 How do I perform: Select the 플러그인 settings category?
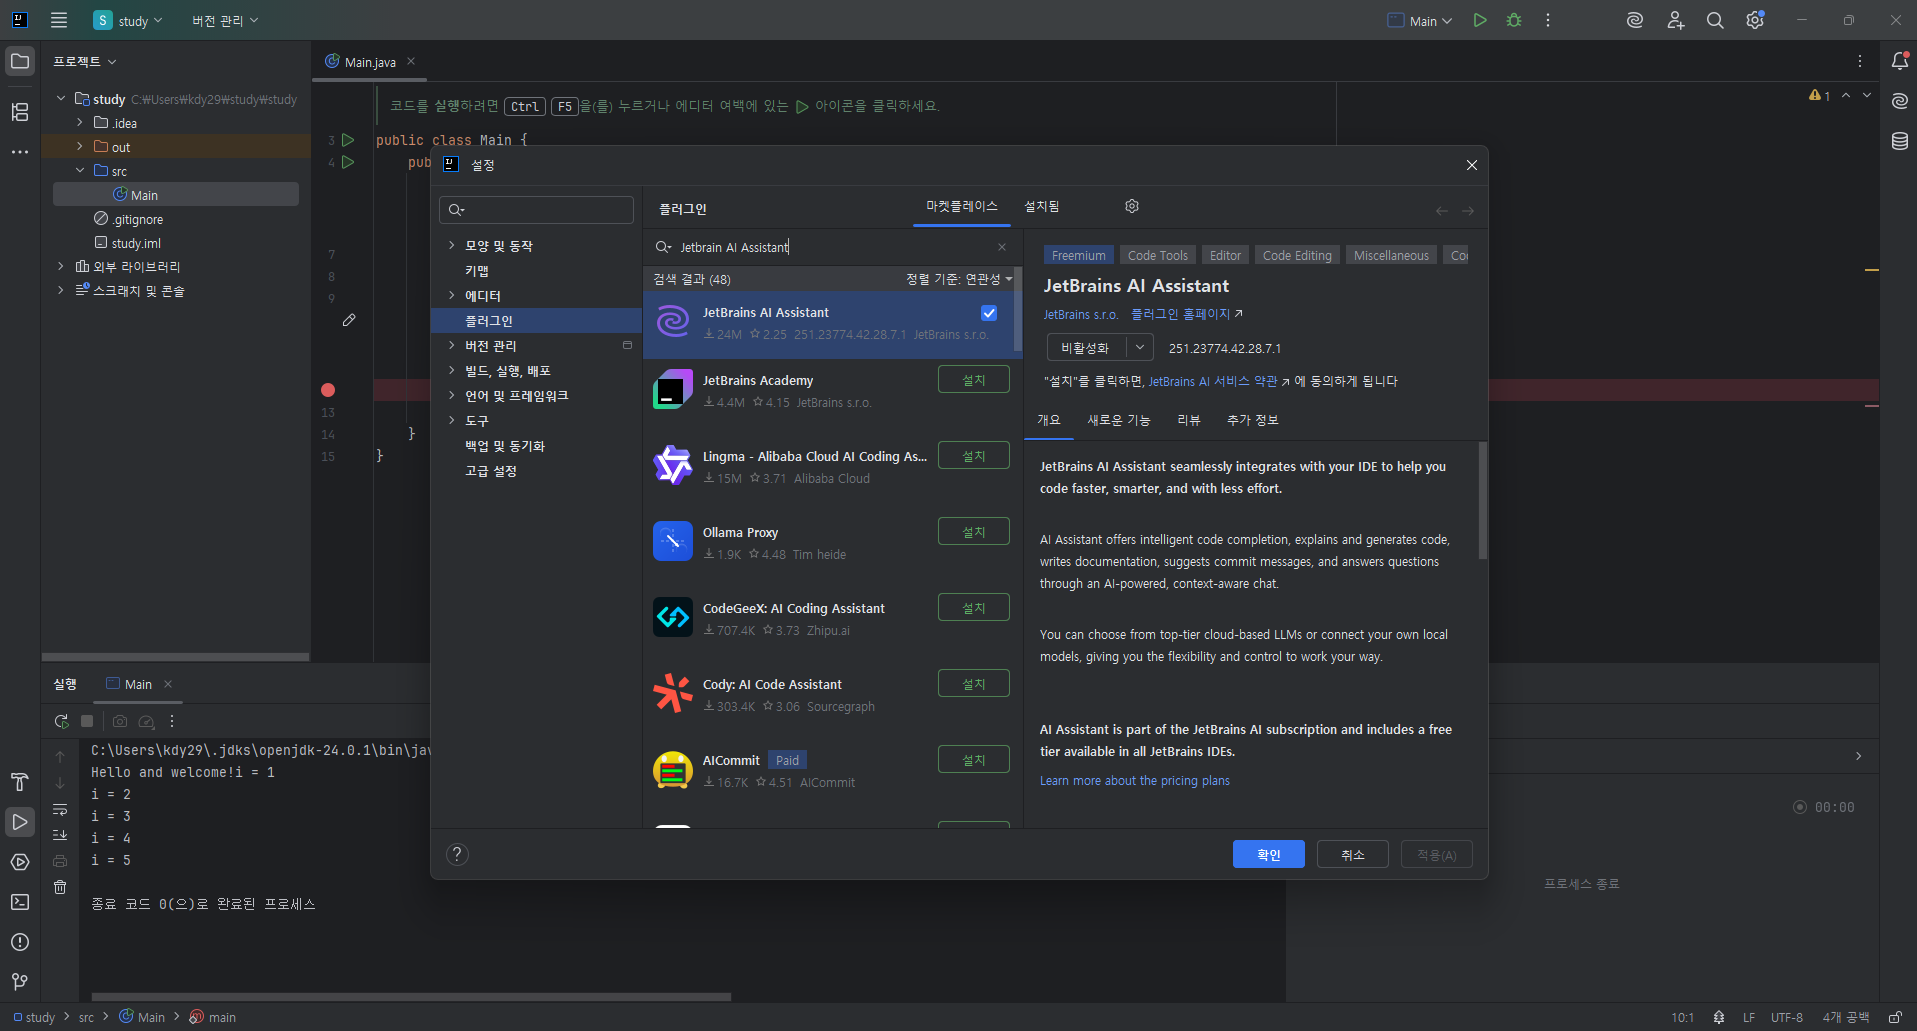(536, 320)
